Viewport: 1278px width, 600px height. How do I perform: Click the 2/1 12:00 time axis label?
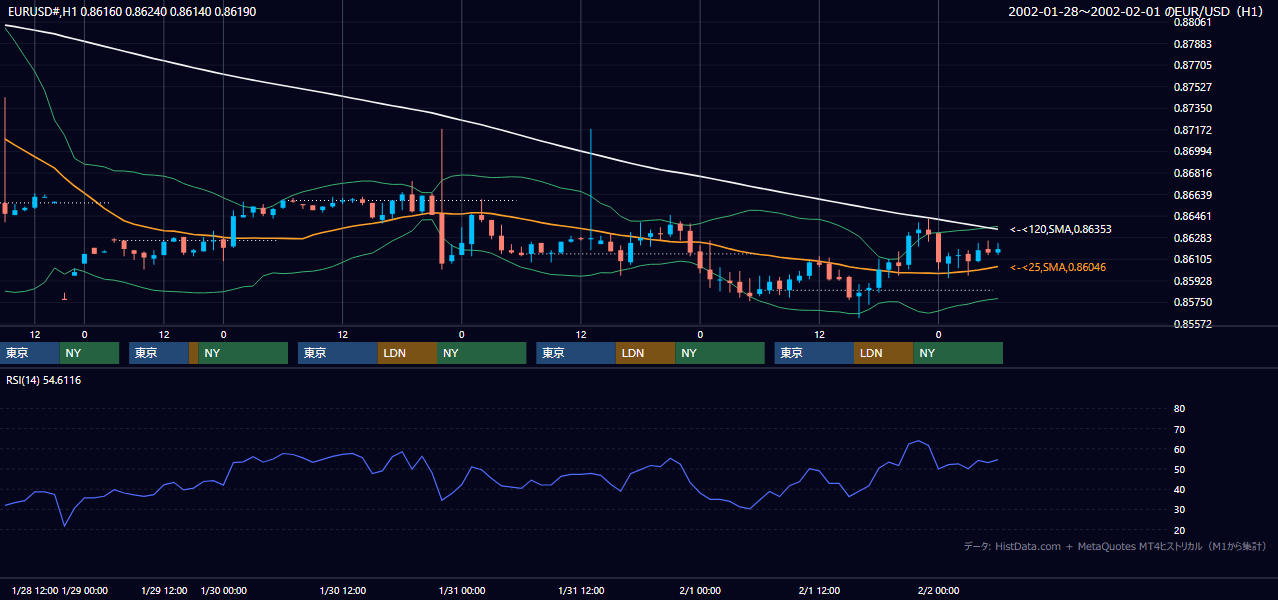[819, 590]
